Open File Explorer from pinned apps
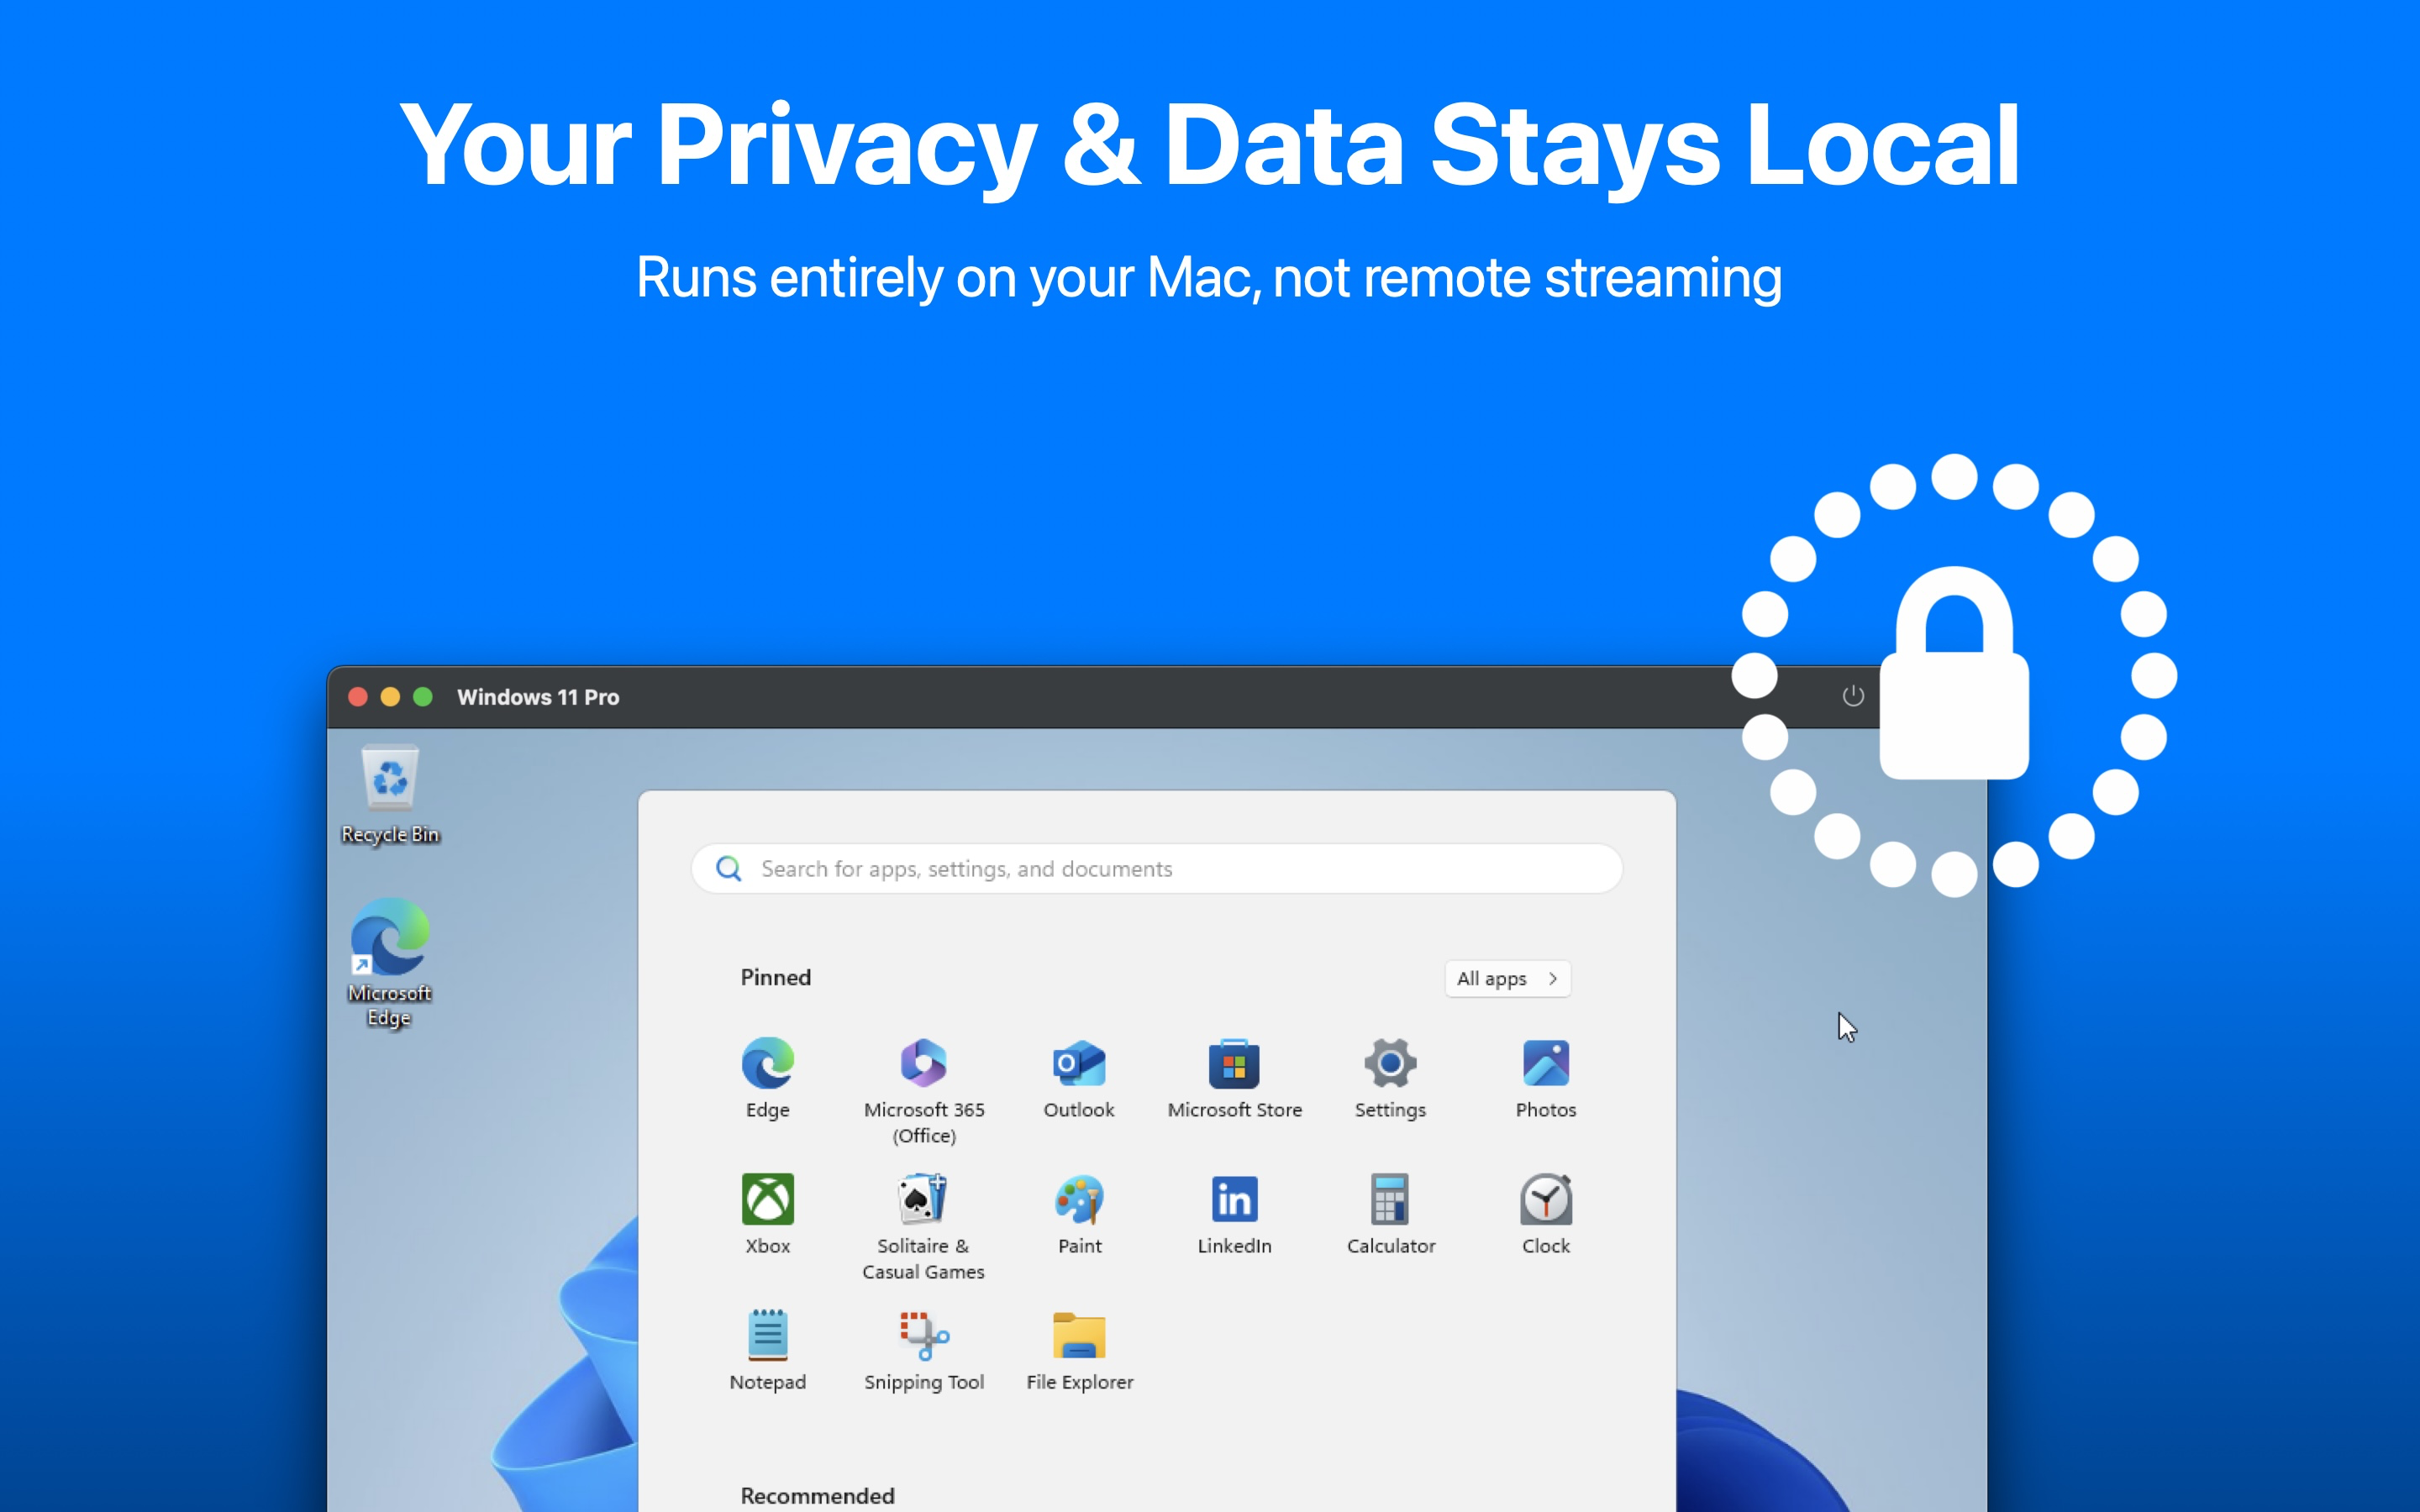The width and height of the screenshot is (2420, 1512). [1079, 1349]
